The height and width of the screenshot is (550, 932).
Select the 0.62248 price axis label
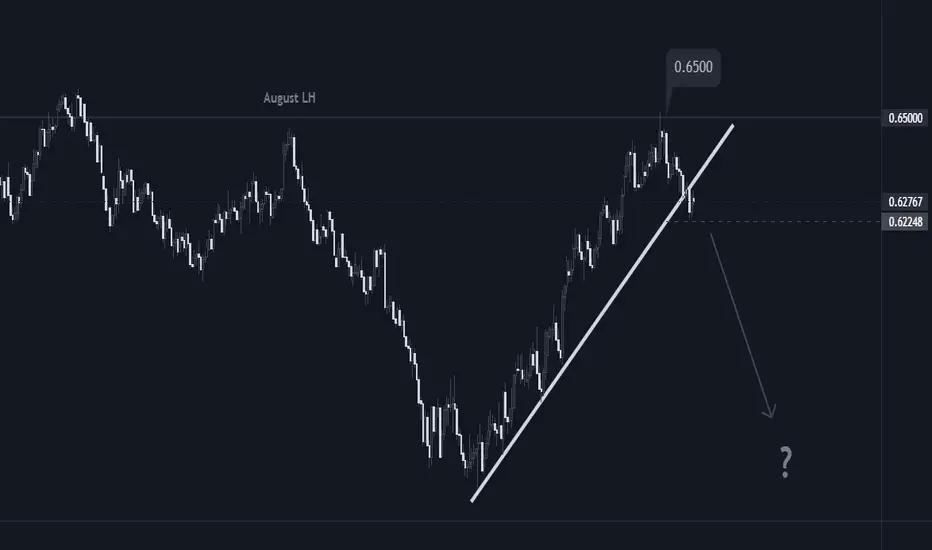(x=905, y=222)
